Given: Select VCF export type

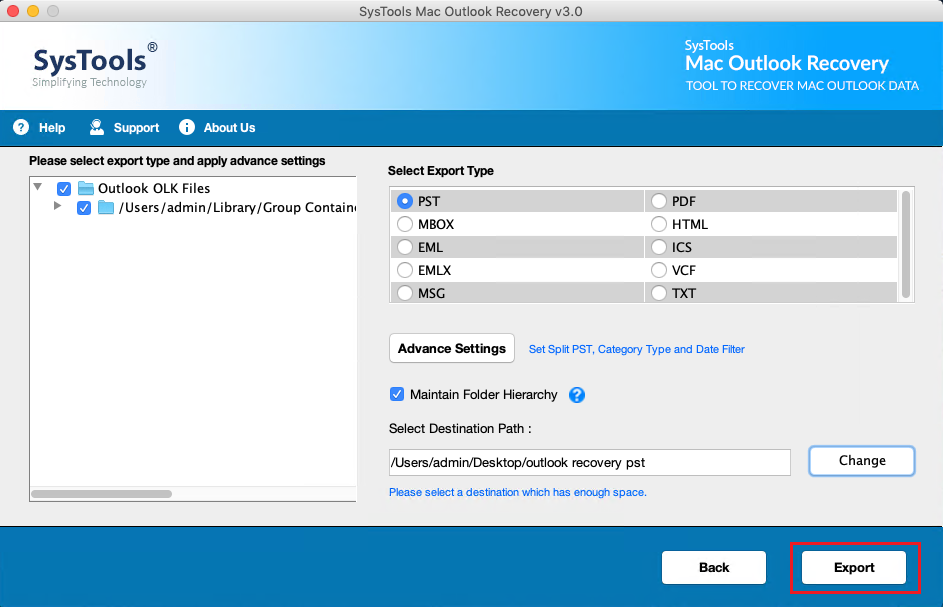Looking at the screenshot, I should [659, 270].
